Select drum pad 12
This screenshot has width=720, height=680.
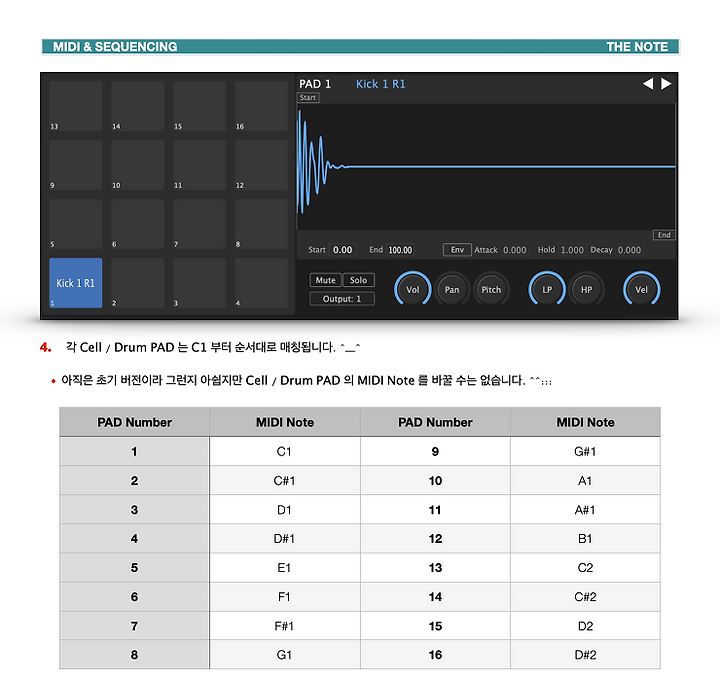coord(261,165)
